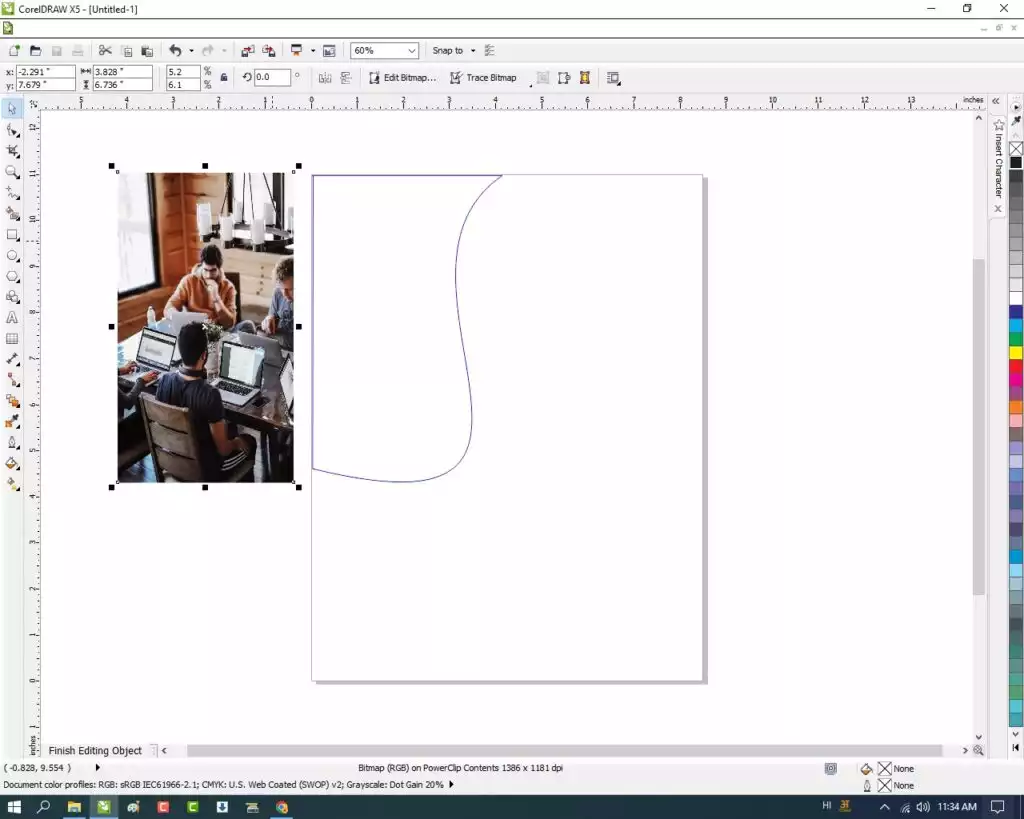This screenshot has height=819, width=1024.
Task: Select the Color Eyedropper tool
Action: [x=12, y=422]
